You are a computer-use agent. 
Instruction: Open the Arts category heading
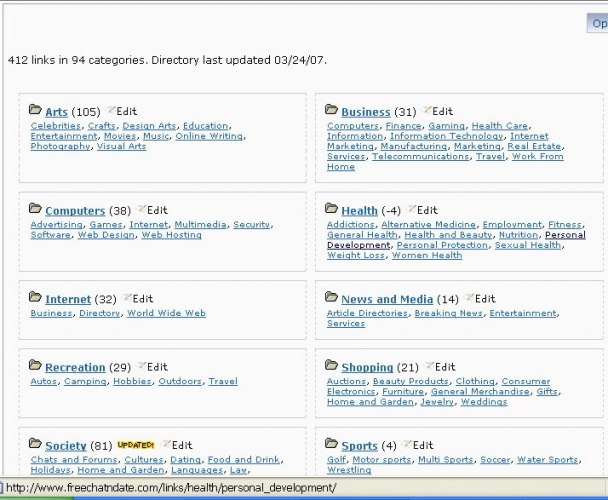[56, 112]
